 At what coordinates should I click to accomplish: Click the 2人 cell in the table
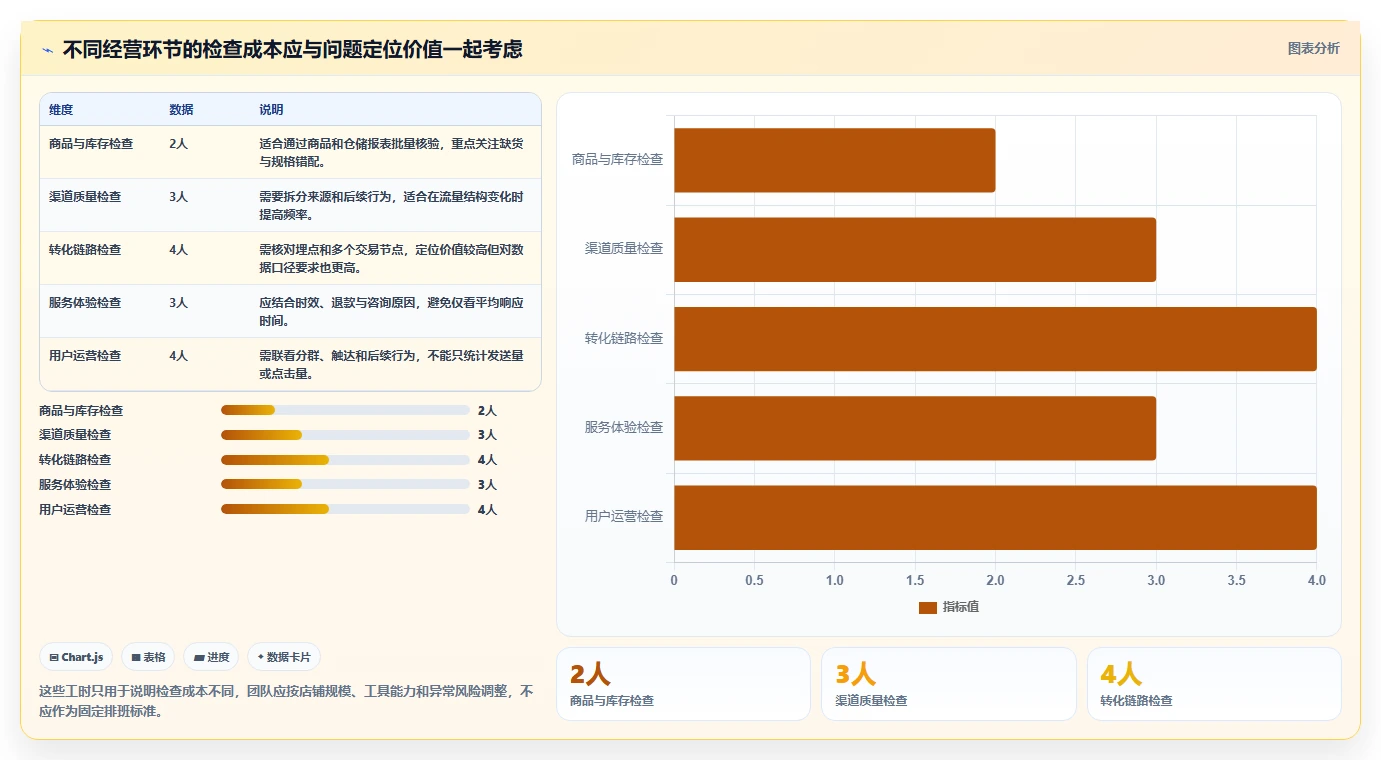(178, 144)
